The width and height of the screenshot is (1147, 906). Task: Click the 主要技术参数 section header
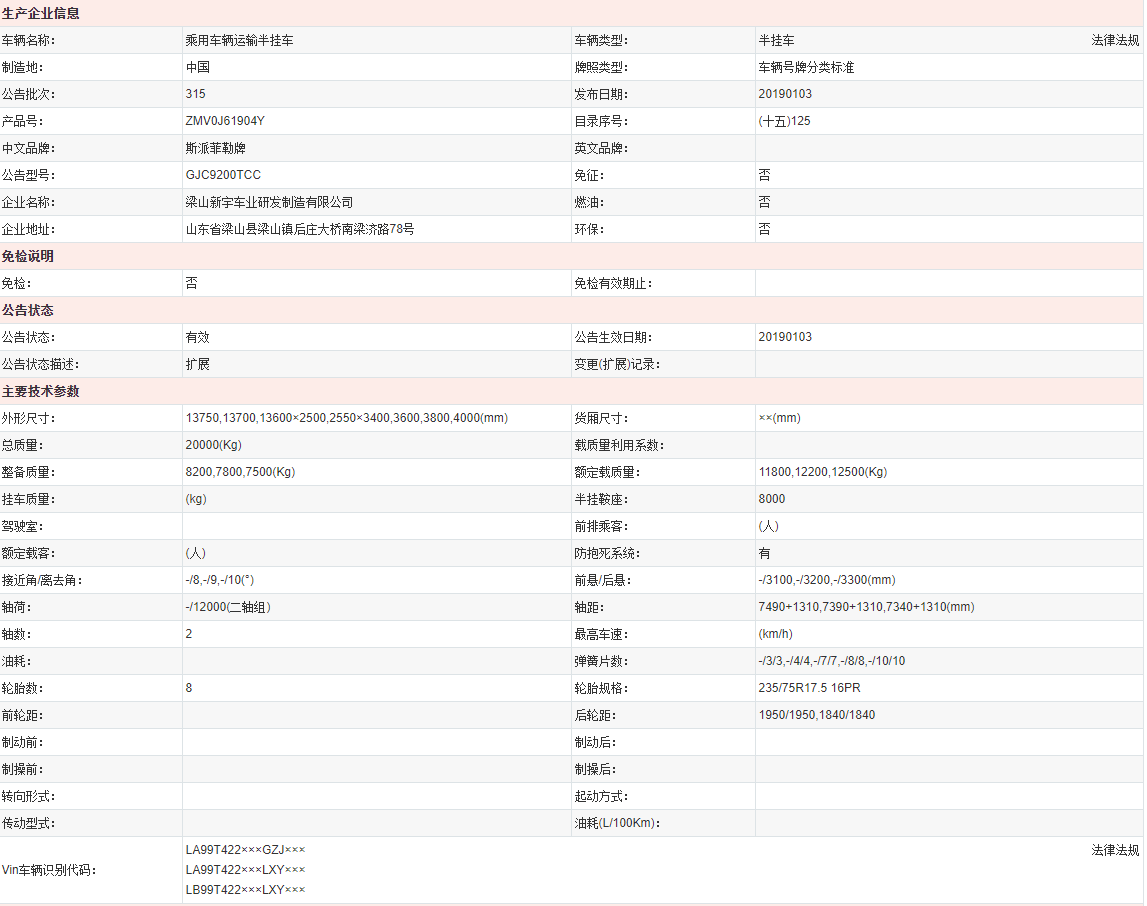click(x=41, y=391)
